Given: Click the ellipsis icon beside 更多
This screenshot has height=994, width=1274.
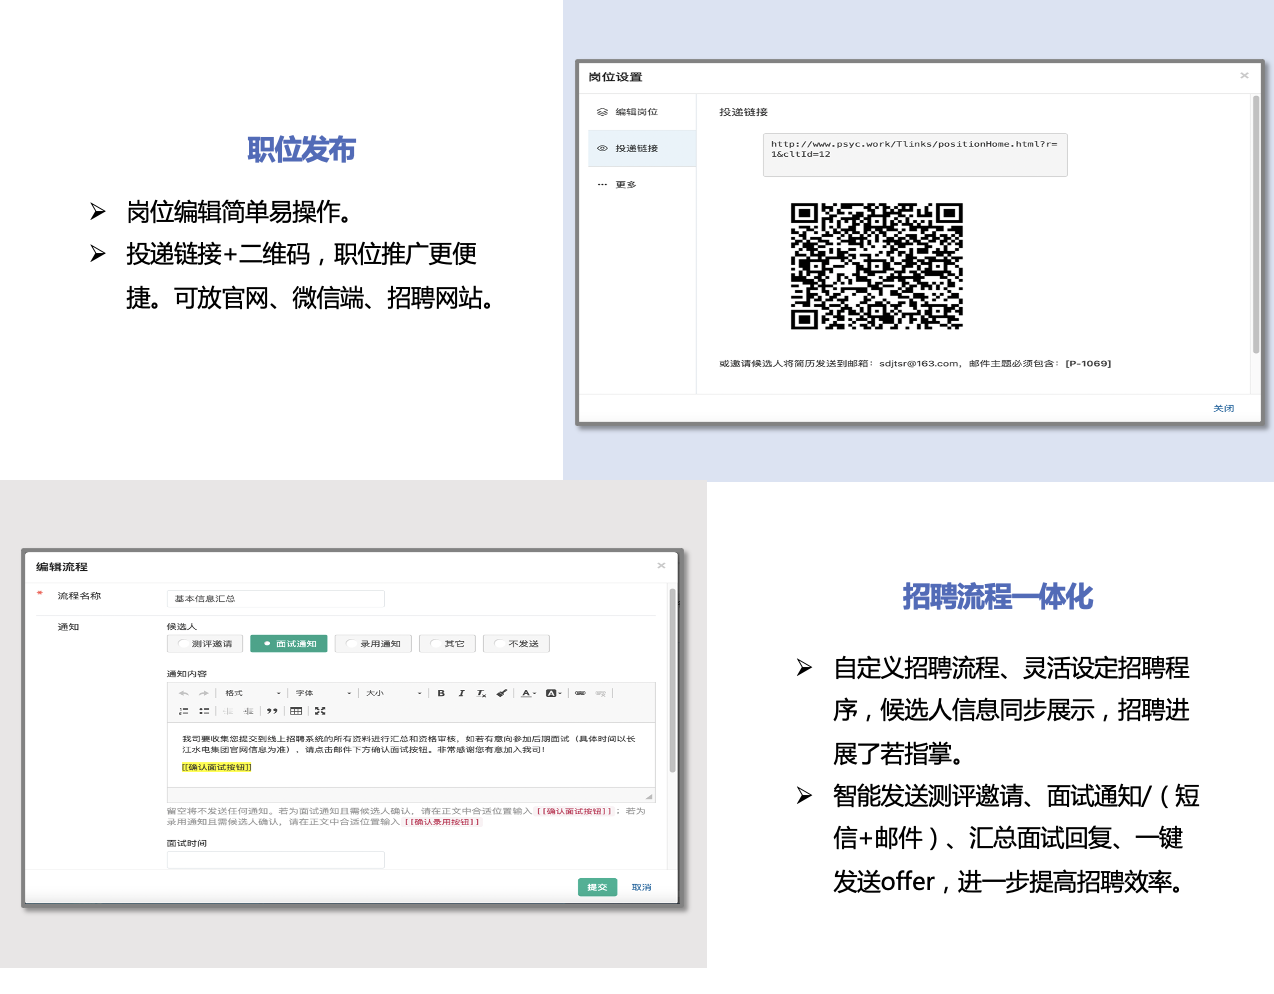Looking at the screenshot, I should [x=602, y=184].
